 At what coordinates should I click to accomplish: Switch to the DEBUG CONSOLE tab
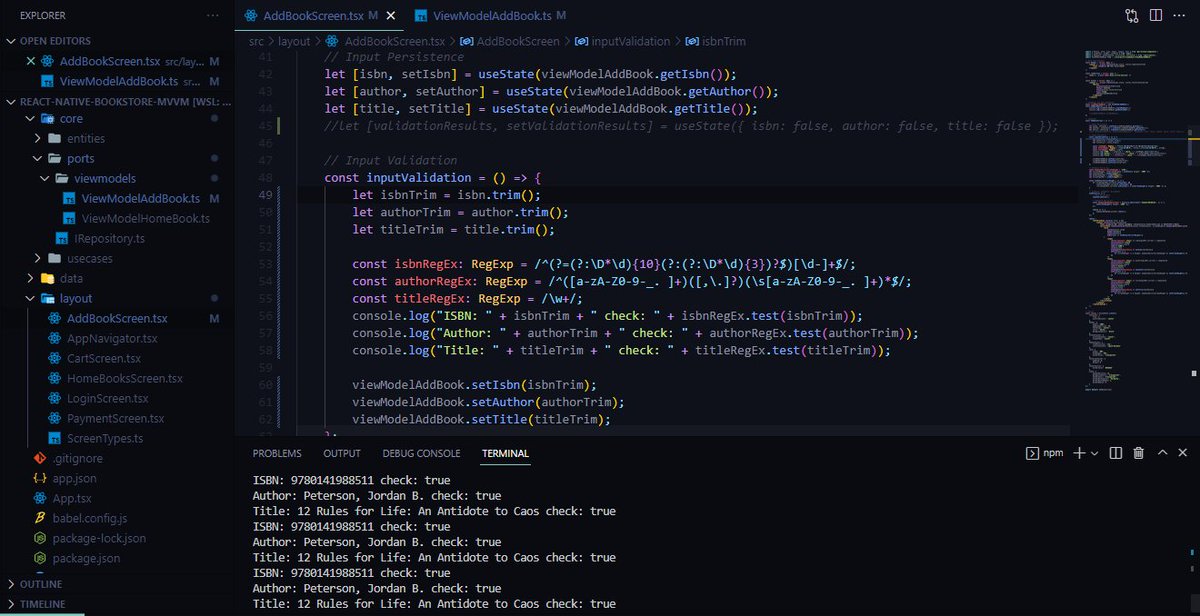[x=421, y=453]
